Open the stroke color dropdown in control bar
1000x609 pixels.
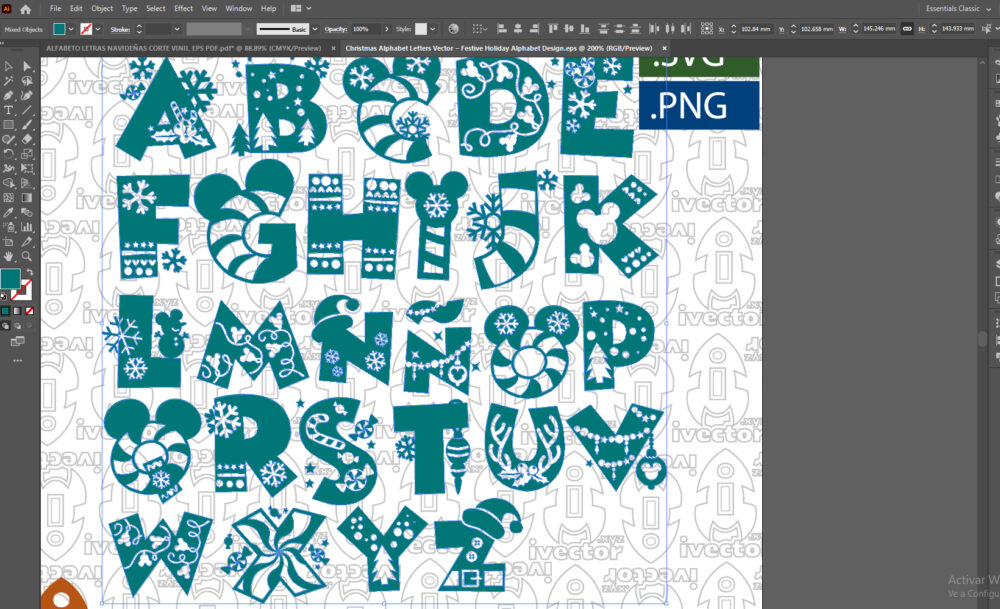tap(98, 29)
